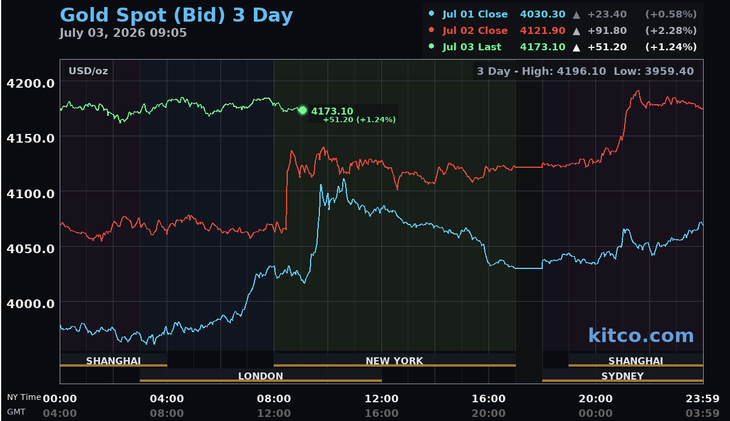Click the 4173.10 price tooltip label
The width and height of the screenshot is (730, 421).
click(x=332, y=111)
